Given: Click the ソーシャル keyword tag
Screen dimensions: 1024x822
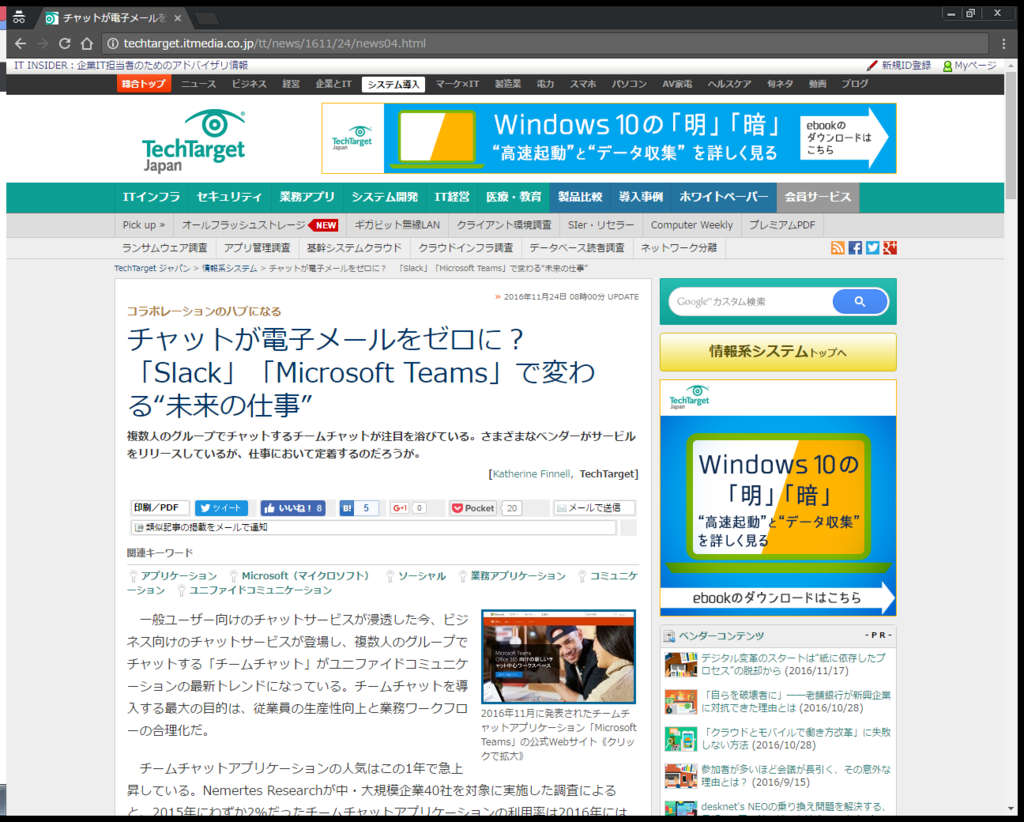Looking at the screenshot, I should tap(422, 576).
